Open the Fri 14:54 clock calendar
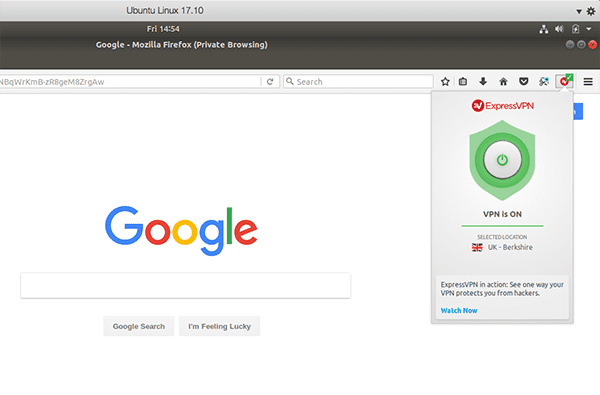This screenshot has height=395, width=600. click(x=163, y=29)
